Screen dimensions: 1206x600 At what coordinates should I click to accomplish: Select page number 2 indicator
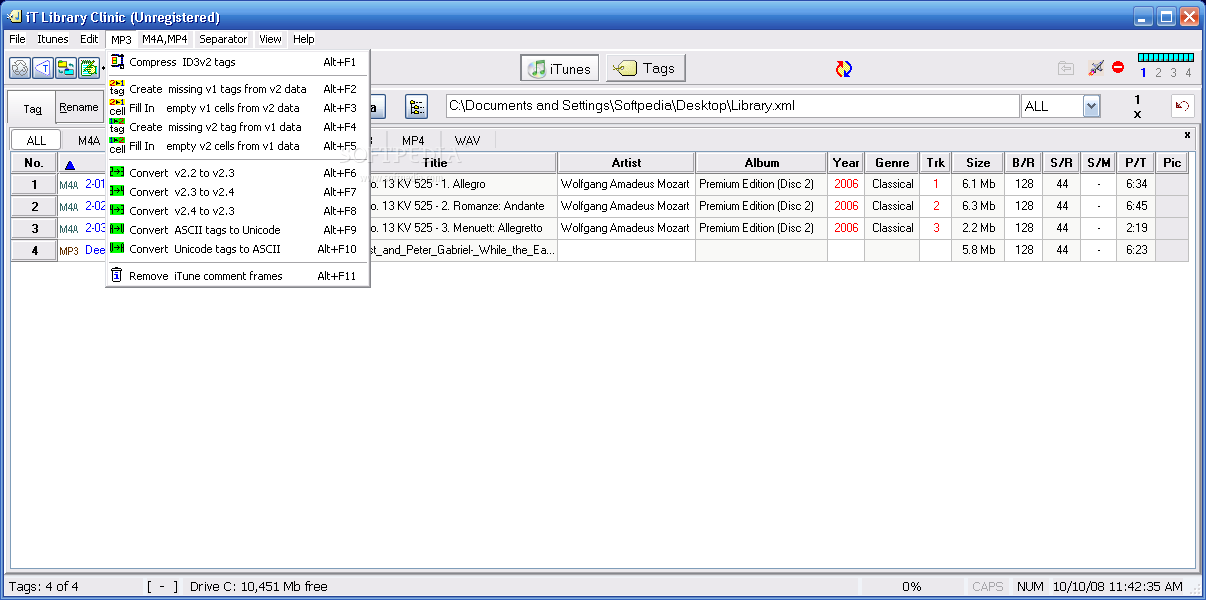1159,72
